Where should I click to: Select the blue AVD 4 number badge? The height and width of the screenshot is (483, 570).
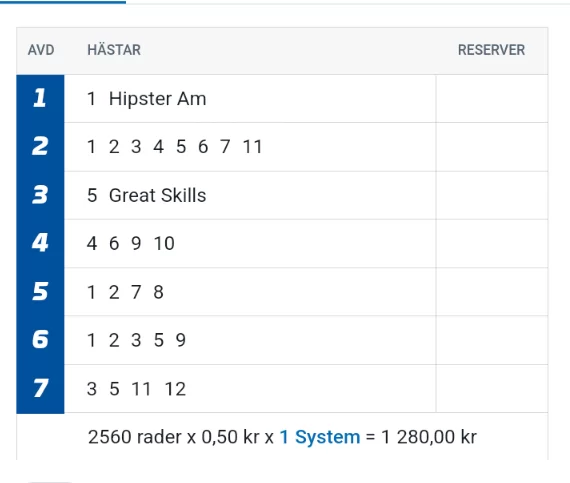[40, 243]
